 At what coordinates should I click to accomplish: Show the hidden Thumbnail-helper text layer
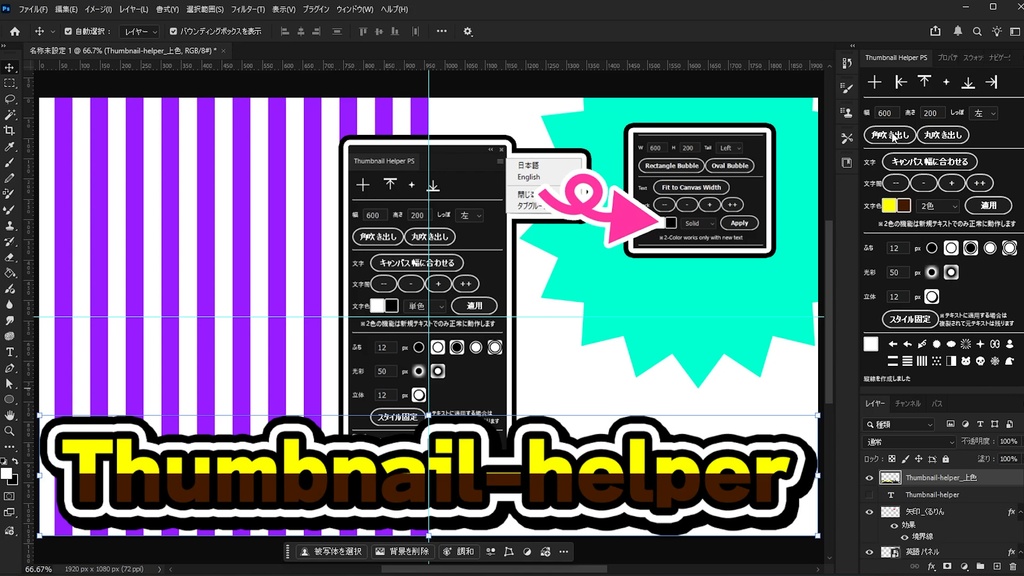[x=870, y=495]
